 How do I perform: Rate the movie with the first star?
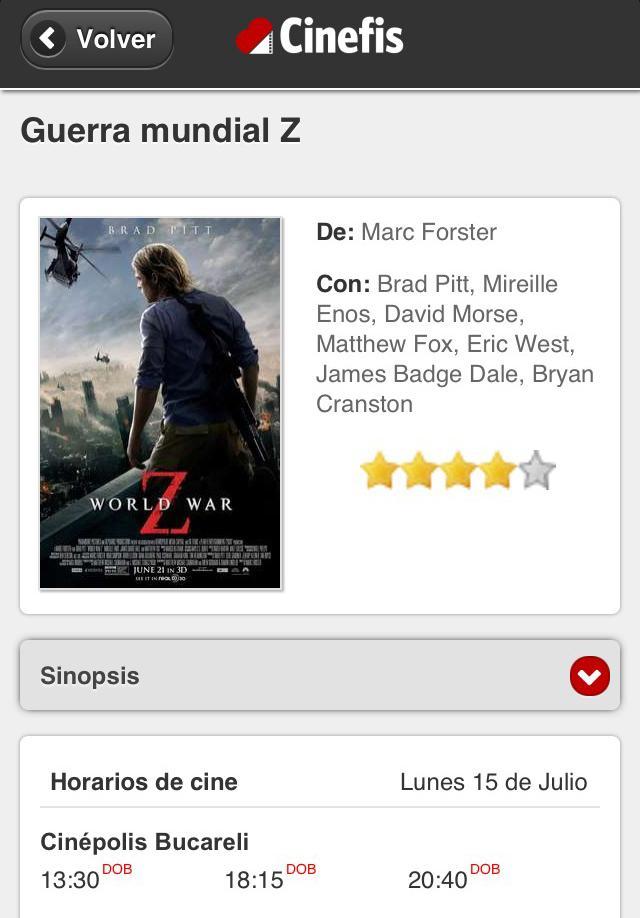click(379, 470)
